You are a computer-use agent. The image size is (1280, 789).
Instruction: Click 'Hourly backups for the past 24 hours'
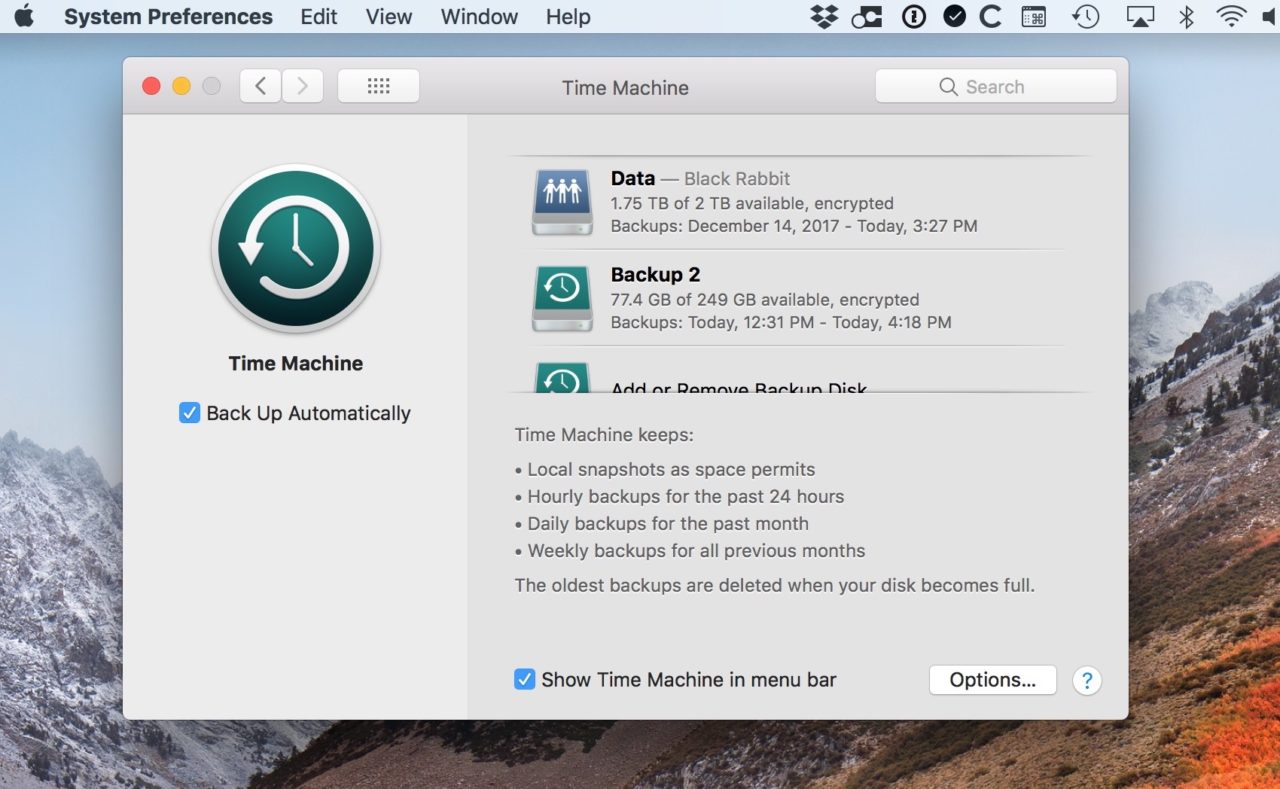click(x=685, y=496)
